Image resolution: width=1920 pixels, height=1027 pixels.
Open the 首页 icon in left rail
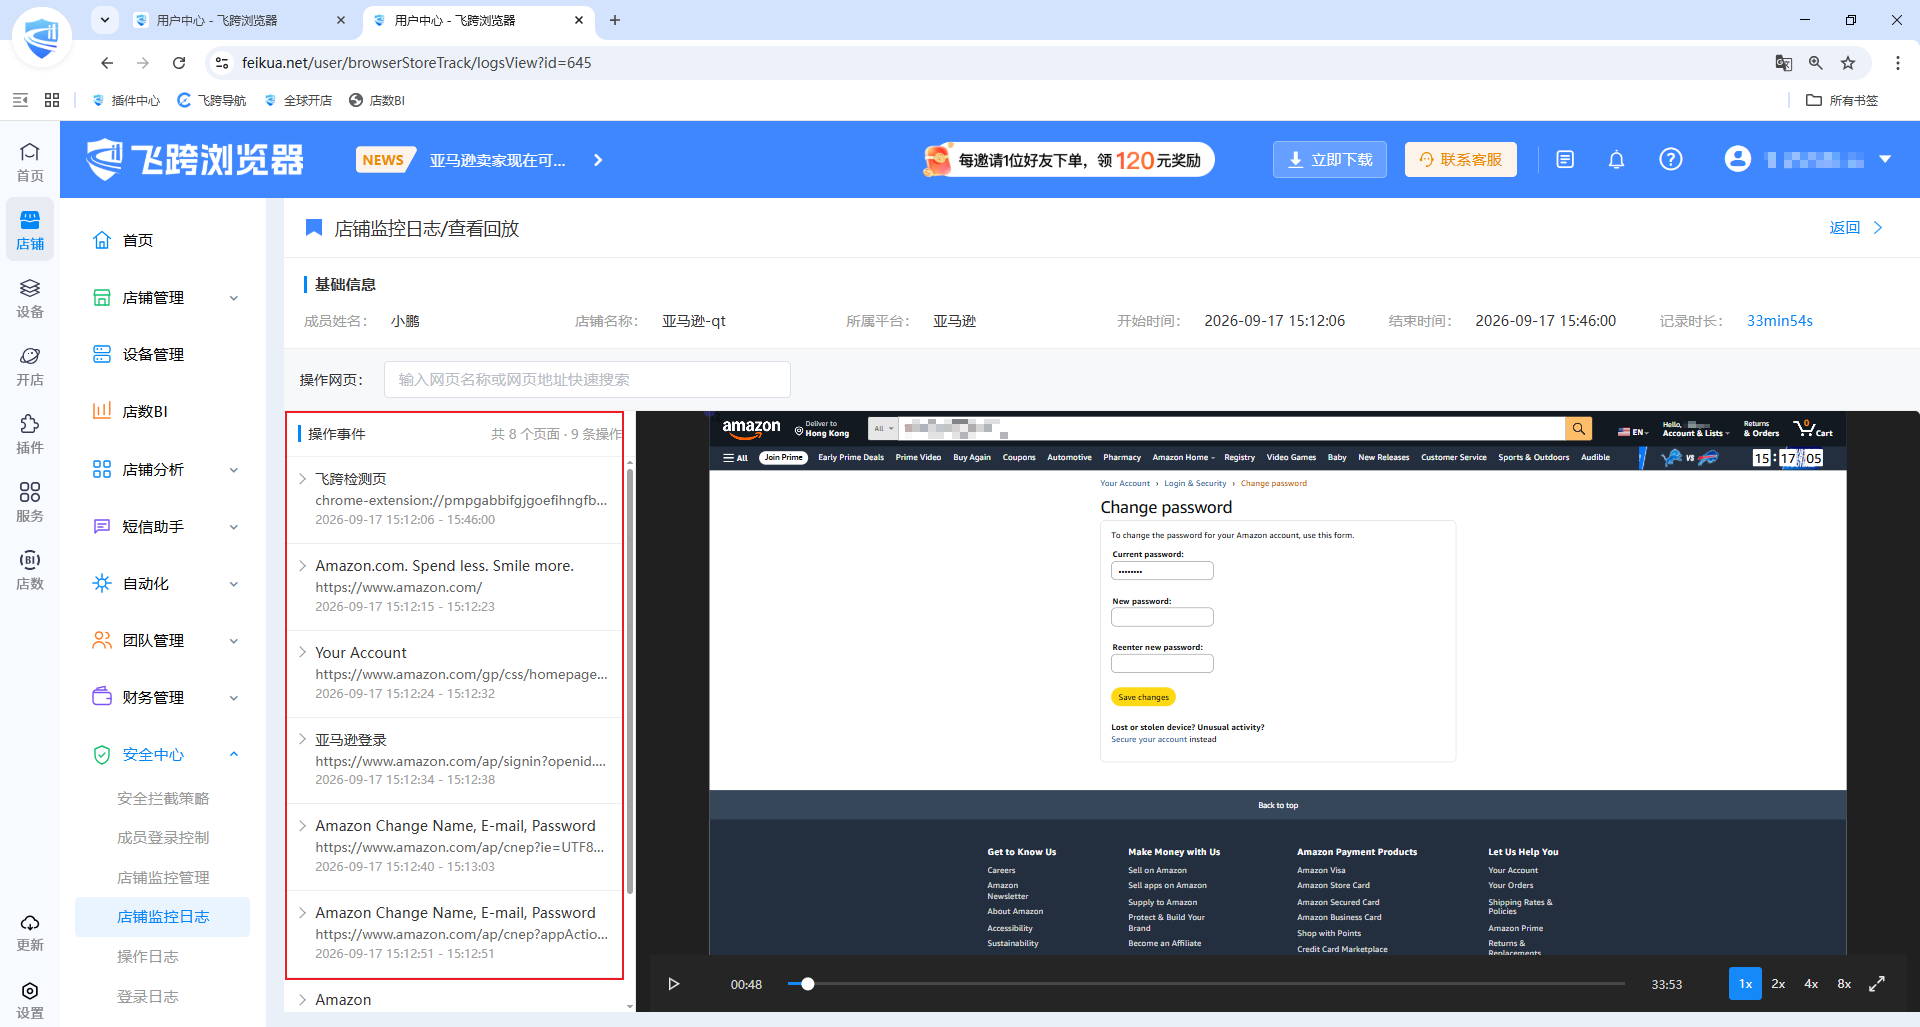[x=30, y=161]
